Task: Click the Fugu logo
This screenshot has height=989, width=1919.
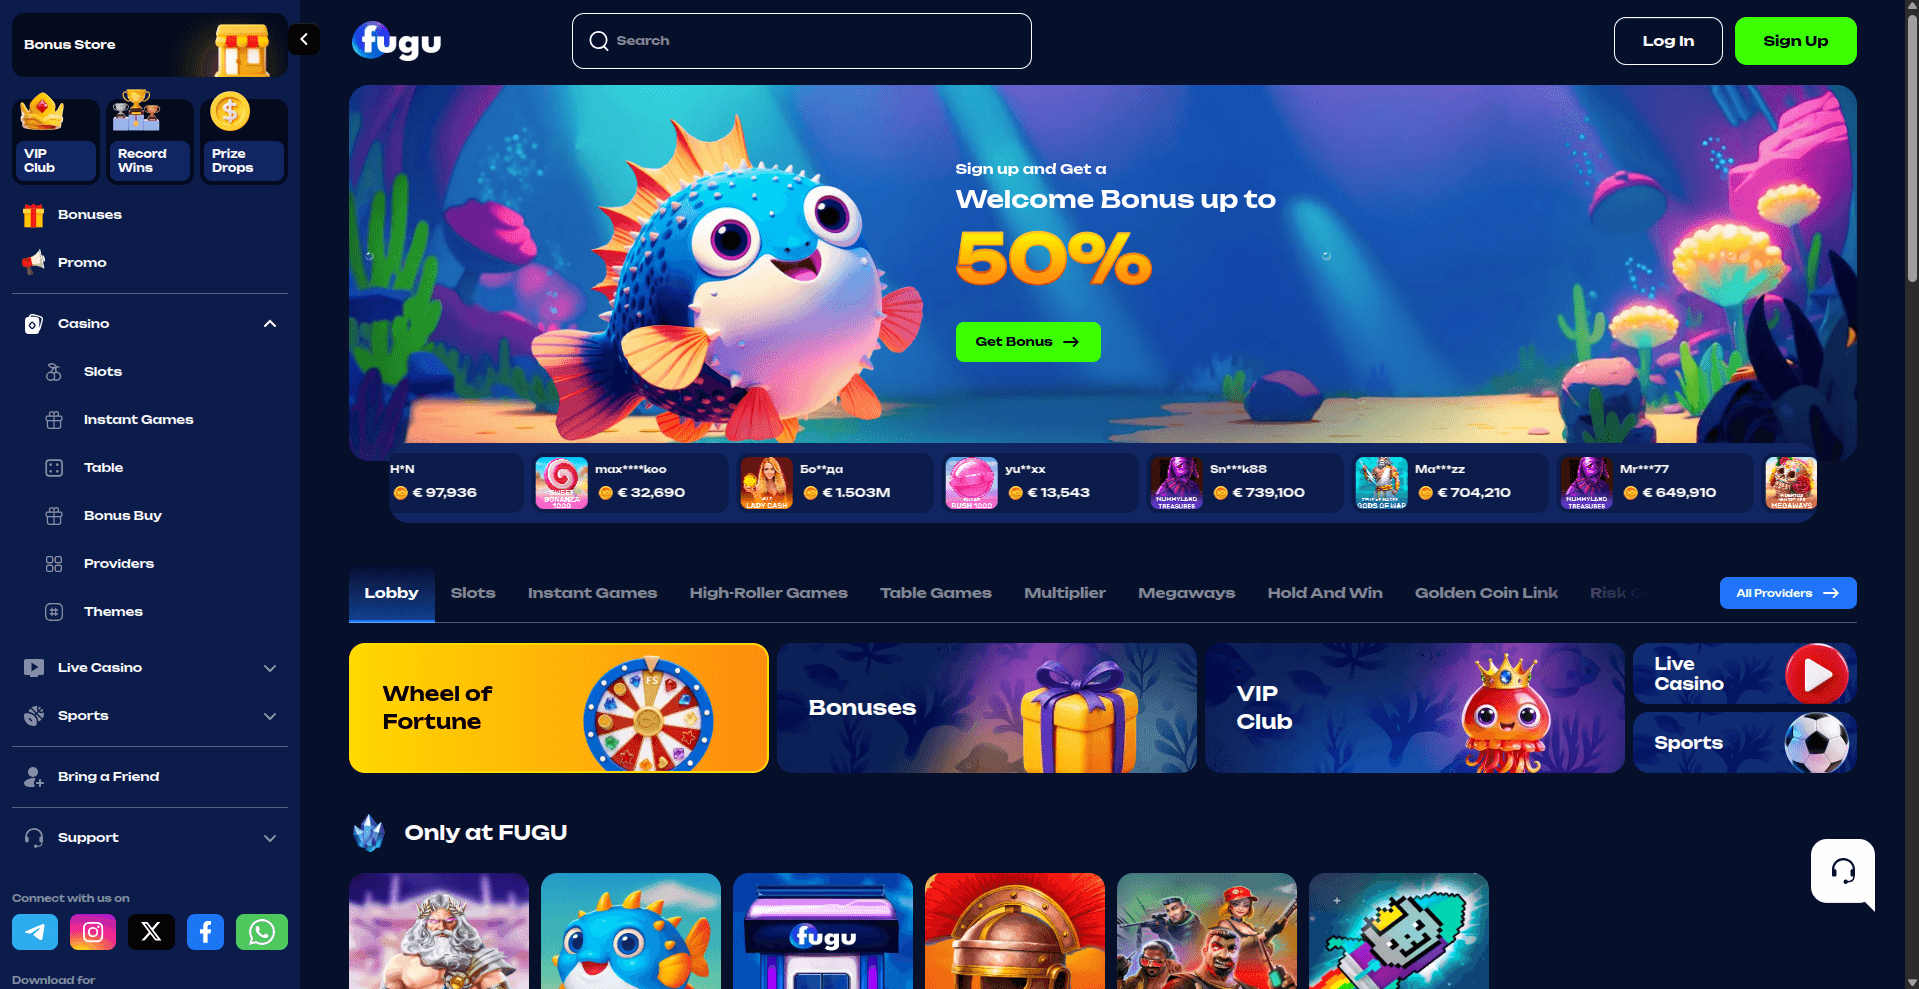Action: click(x=397, y=41)
